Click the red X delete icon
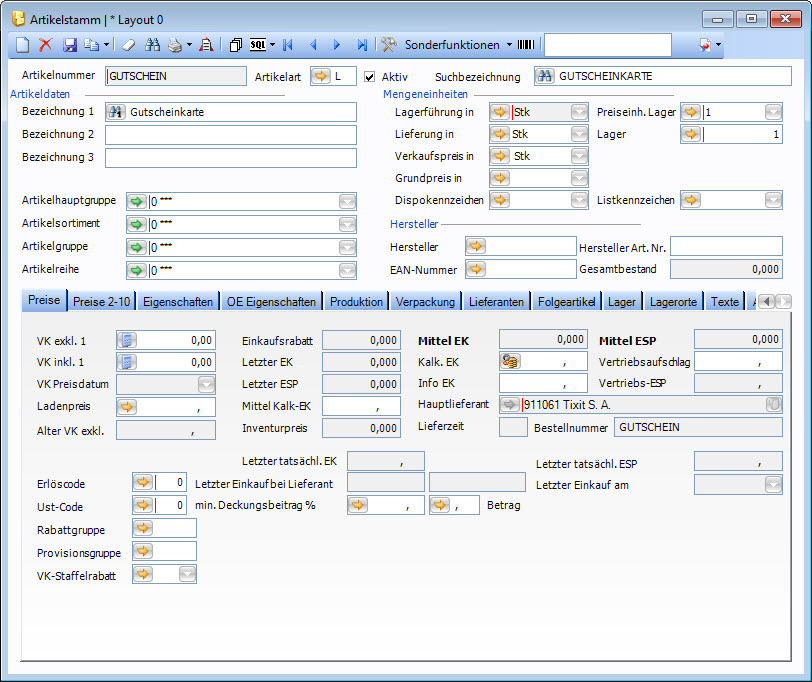 (45, 45)
